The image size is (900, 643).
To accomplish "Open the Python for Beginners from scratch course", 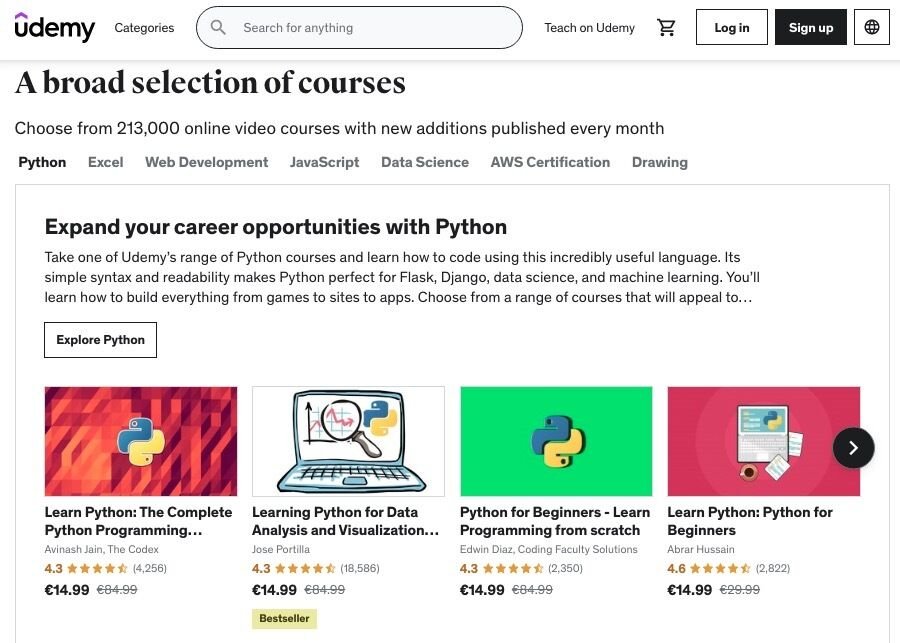I will 554,521.
